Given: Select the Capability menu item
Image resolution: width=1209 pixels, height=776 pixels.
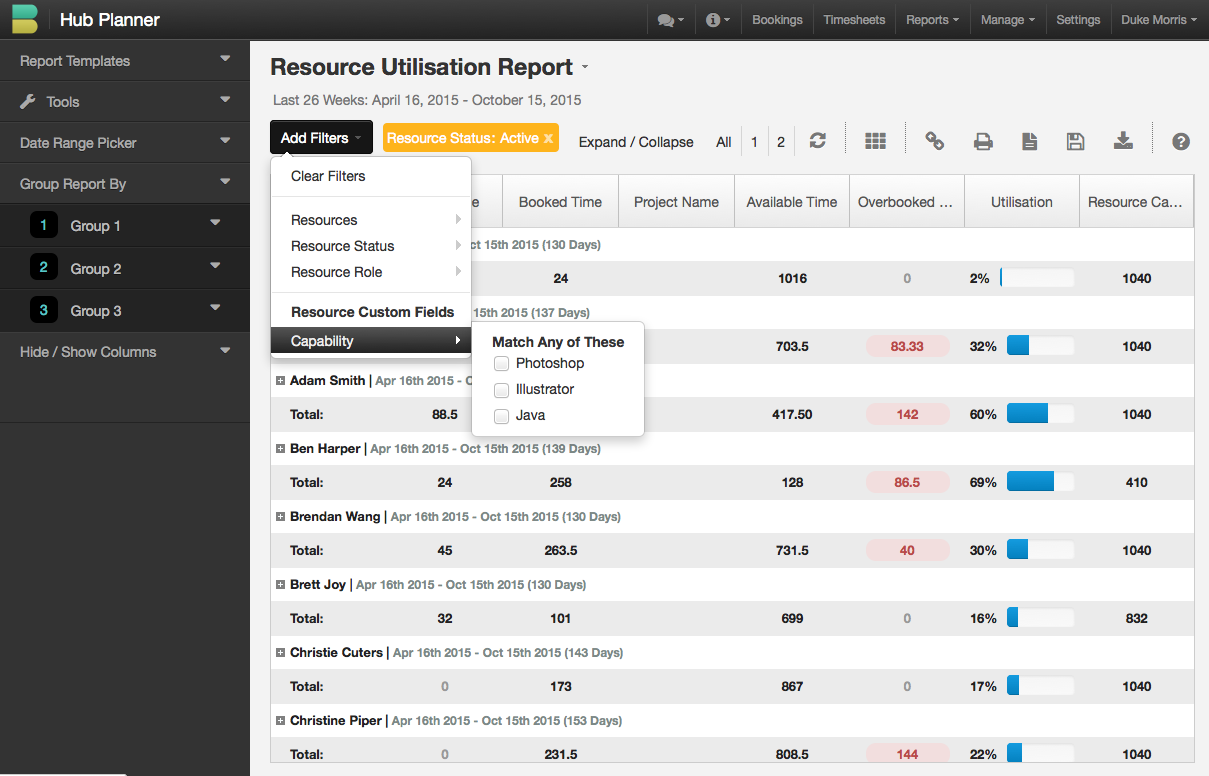Looking at the screenshot, I should (370, 341).
